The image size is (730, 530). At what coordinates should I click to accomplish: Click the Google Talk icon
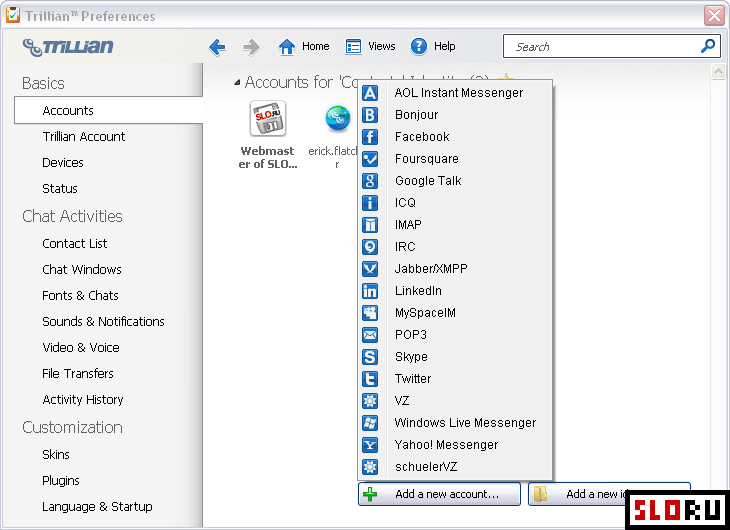370,181
